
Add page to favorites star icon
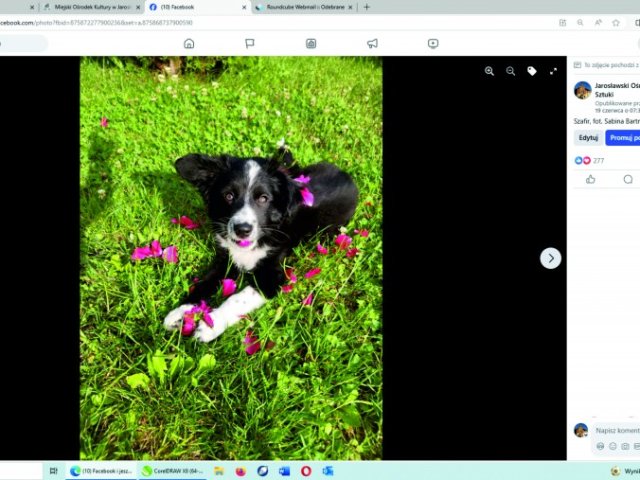(x=616, y=23)
